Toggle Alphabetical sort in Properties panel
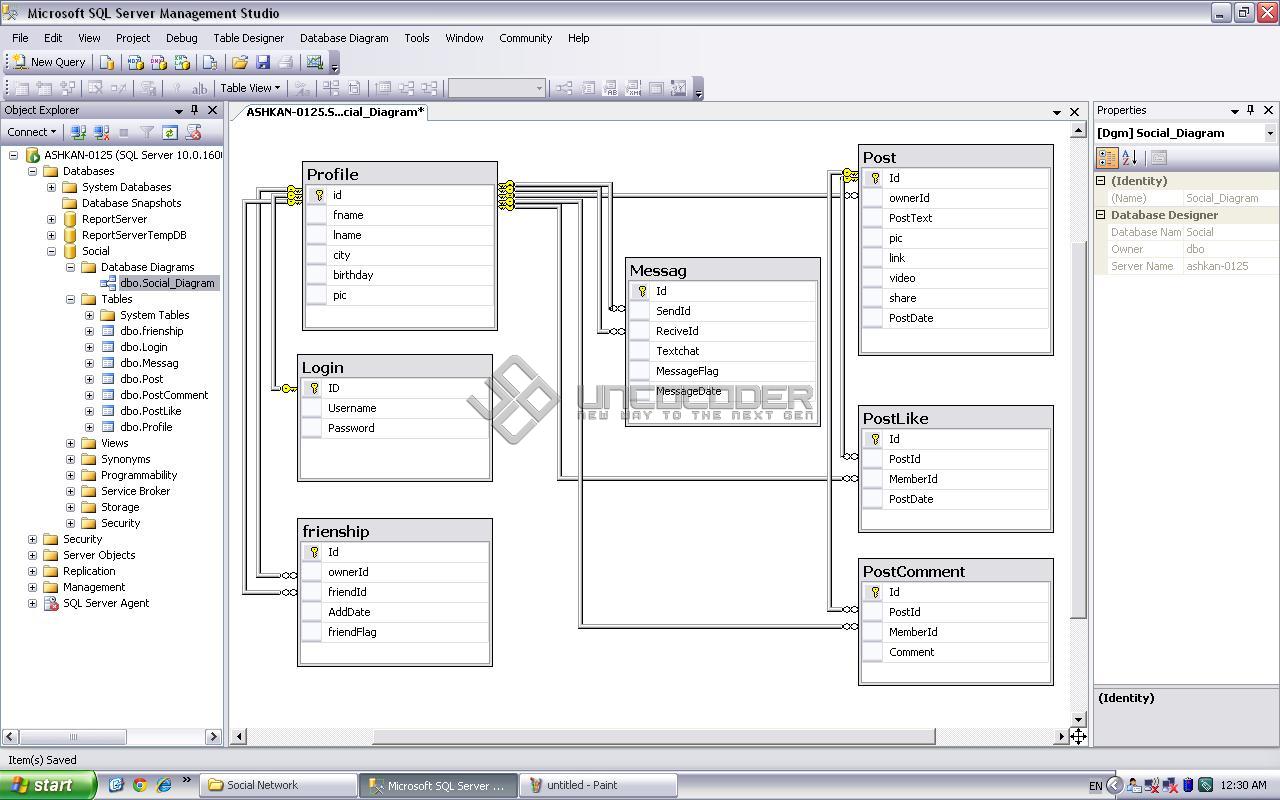 (x=1130, y=158)
